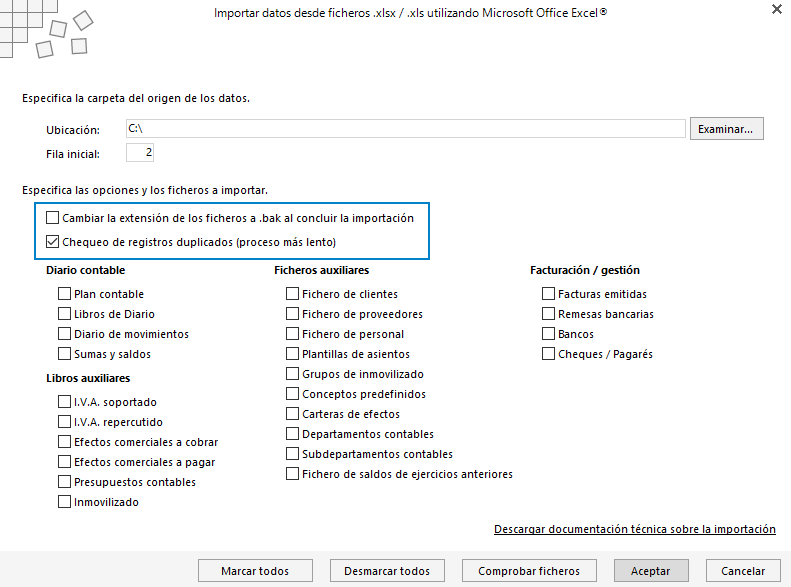This screenshot has height=587, width=791.
Task: Enable Presupuestos contables import
Action: pos(64,482)
